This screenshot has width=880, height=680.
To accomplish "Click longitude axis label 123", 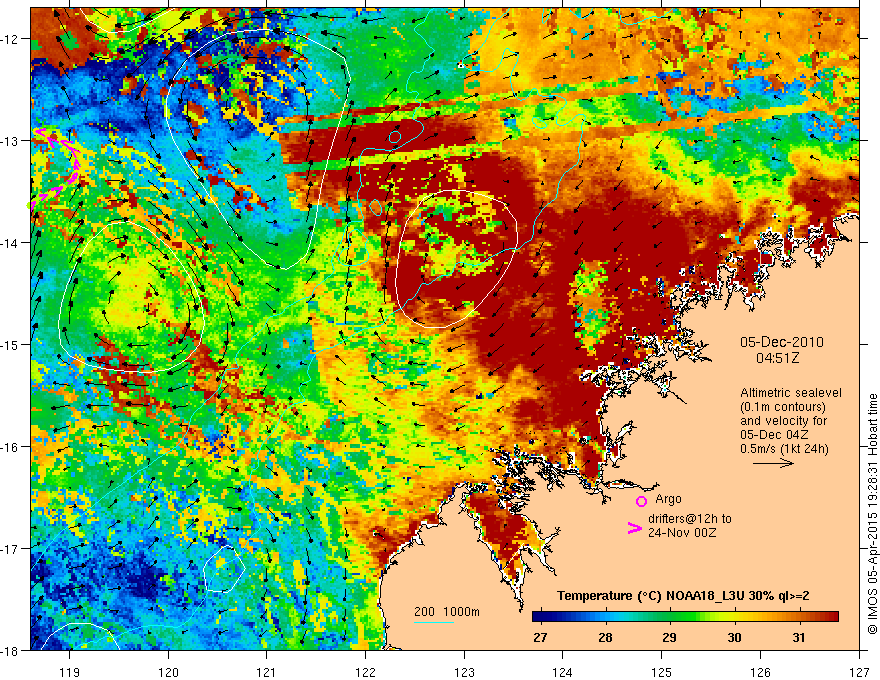I will (x=464, y=672).
